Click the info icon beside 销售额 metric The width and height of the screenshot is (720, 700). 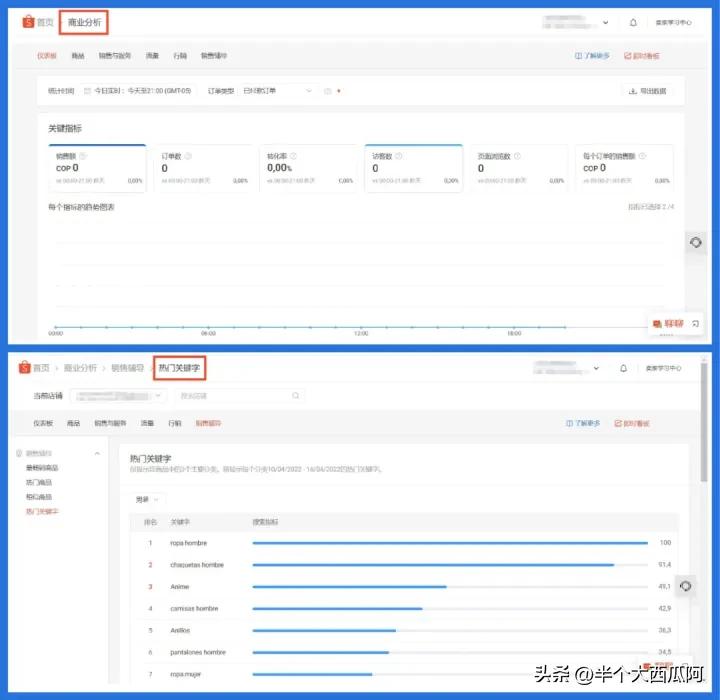tap(83, 156)
